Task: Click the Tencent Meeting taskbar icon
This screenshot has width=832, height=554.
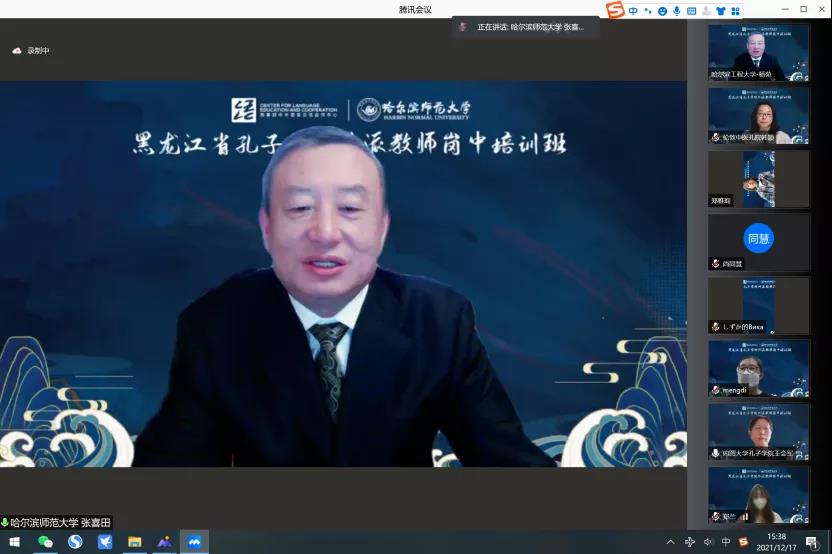Action: (194, 542)
